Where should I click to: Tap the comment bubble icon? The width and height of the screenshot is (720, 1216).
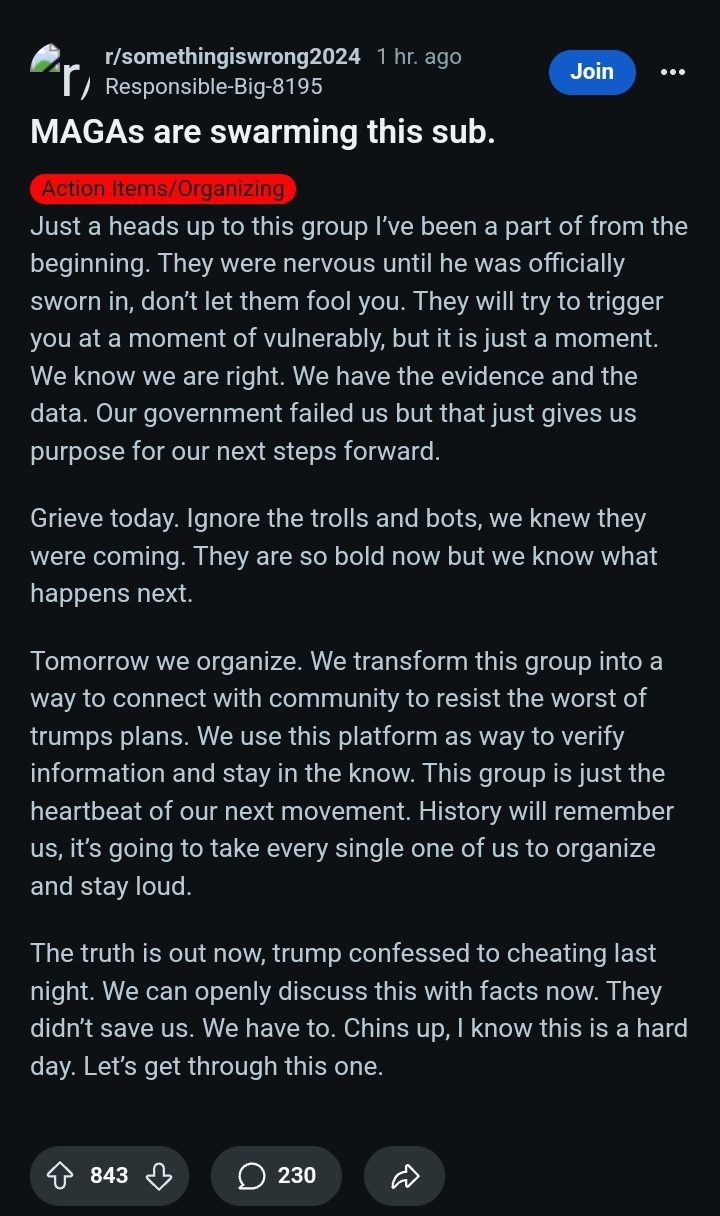[x=252, y=1176]
